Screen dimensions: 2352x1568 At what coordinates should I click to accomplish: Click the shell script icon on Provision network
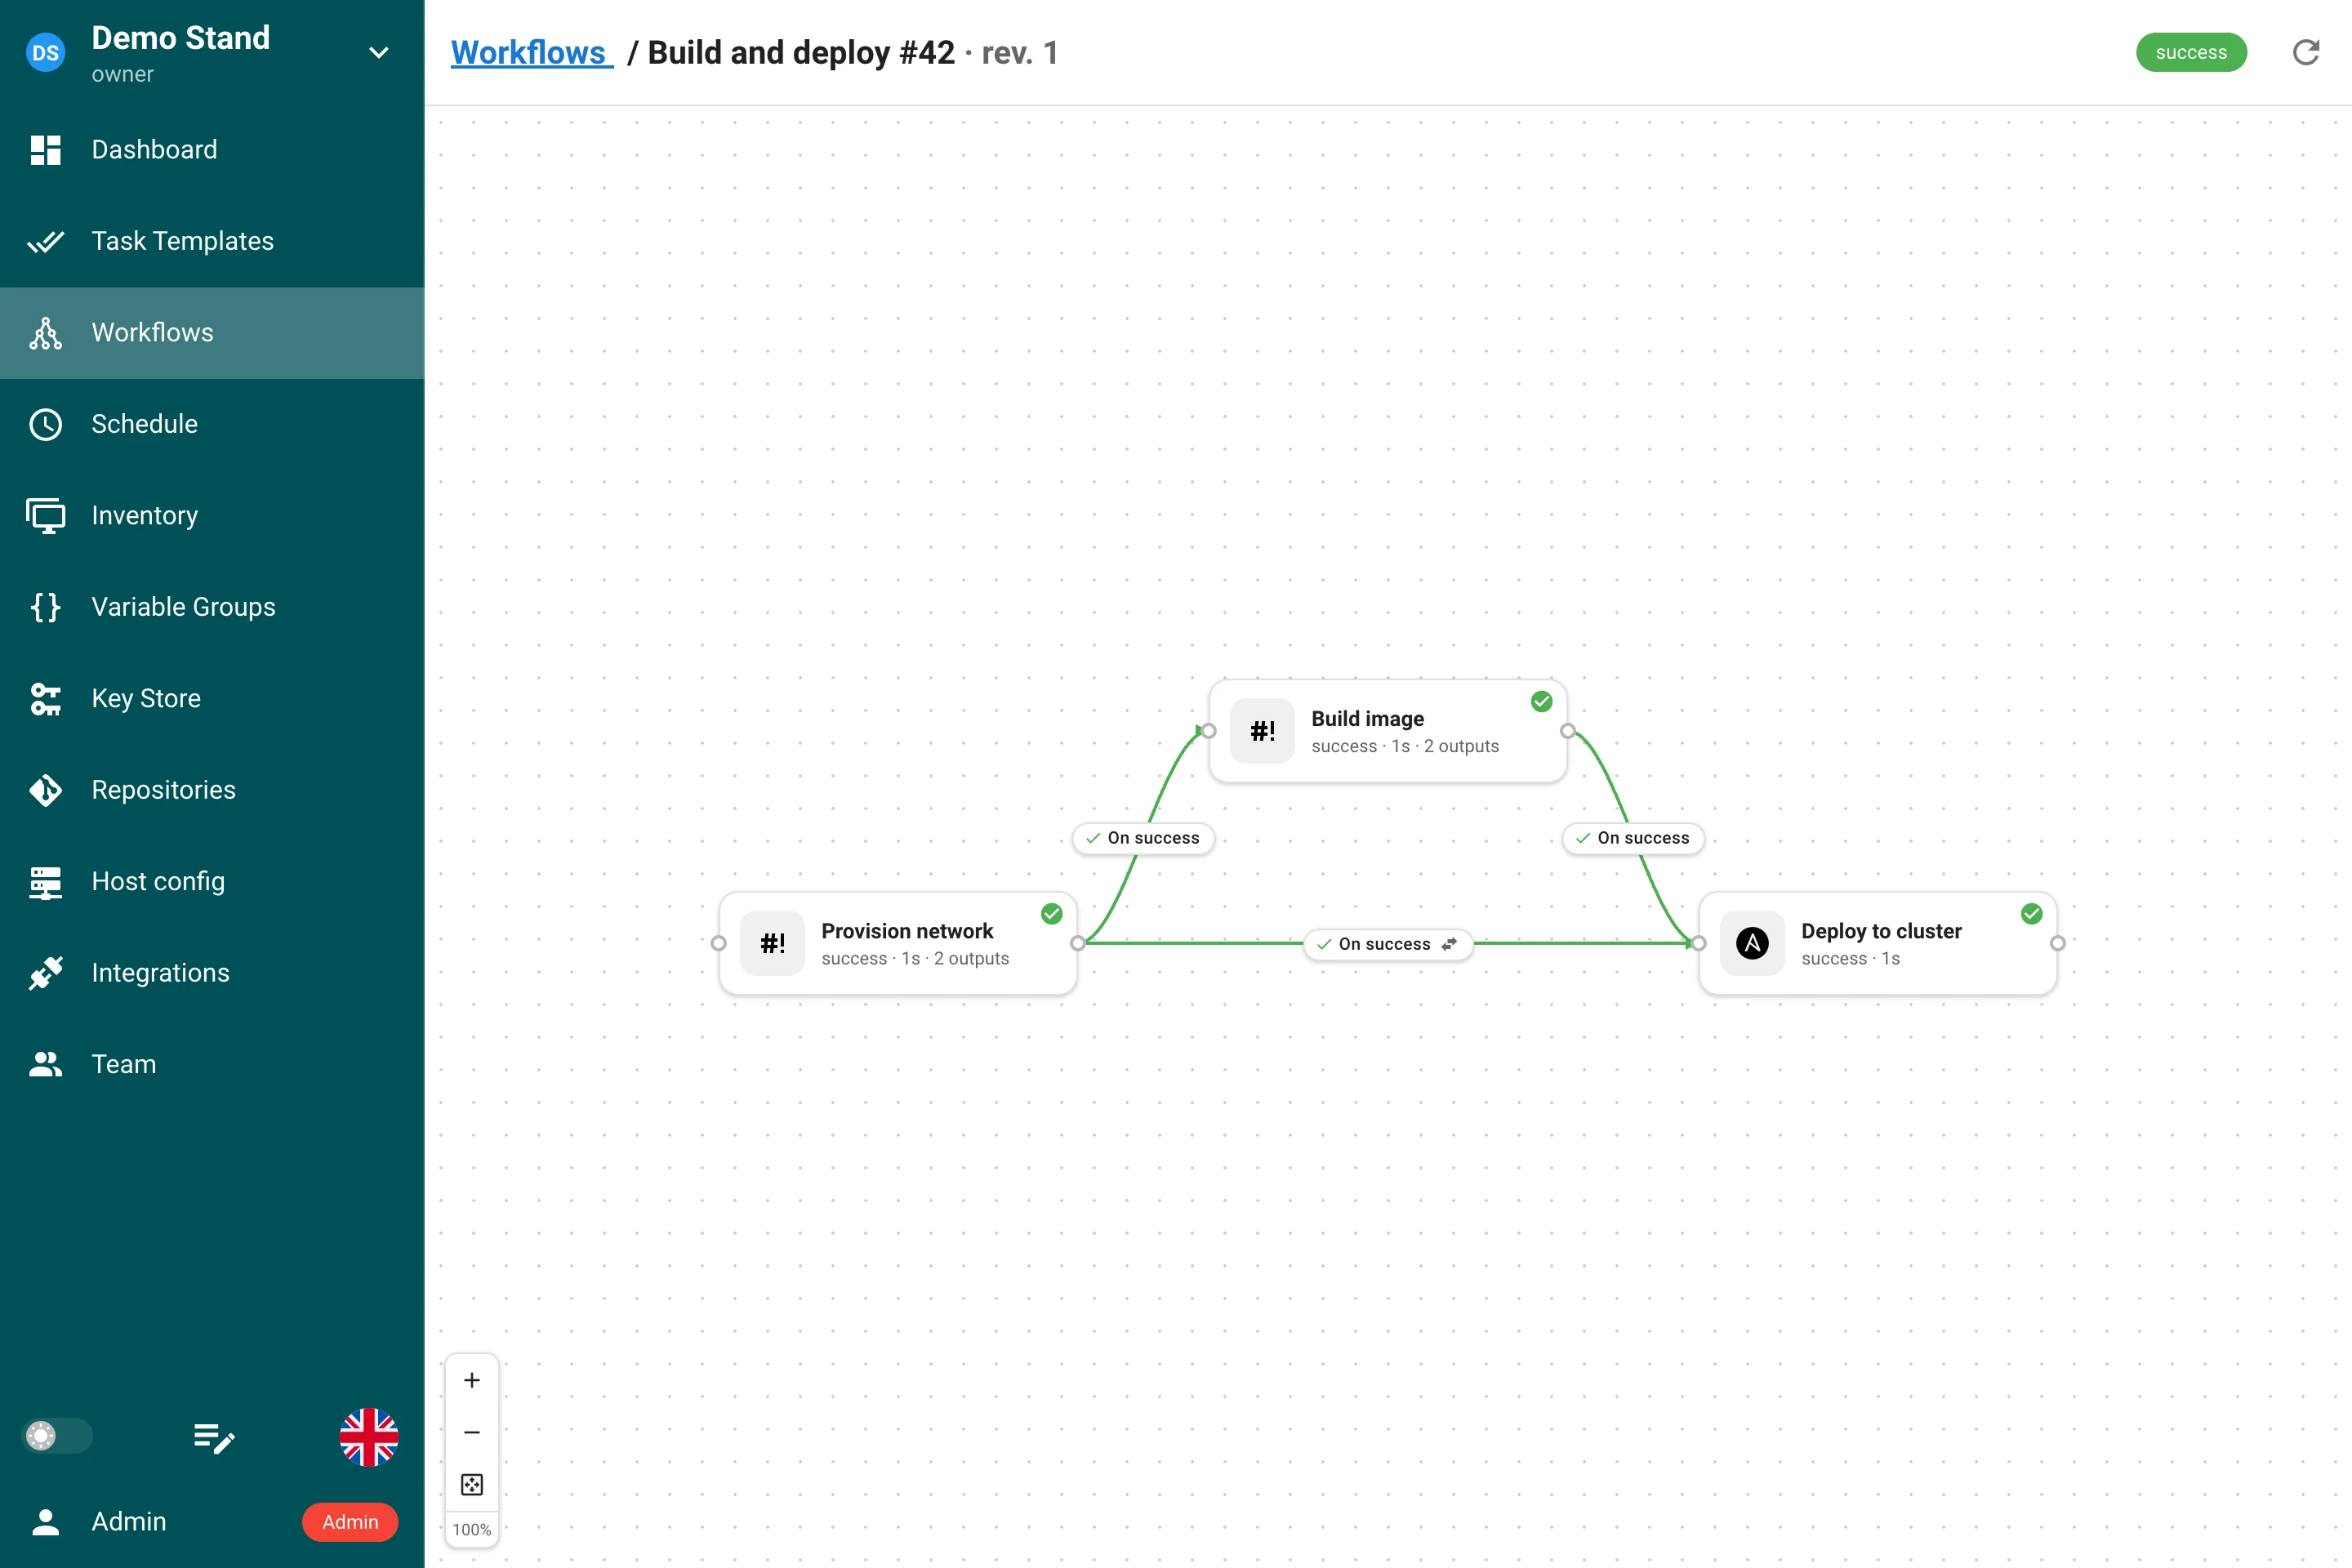pyautogui.click(x=772, y=943)
